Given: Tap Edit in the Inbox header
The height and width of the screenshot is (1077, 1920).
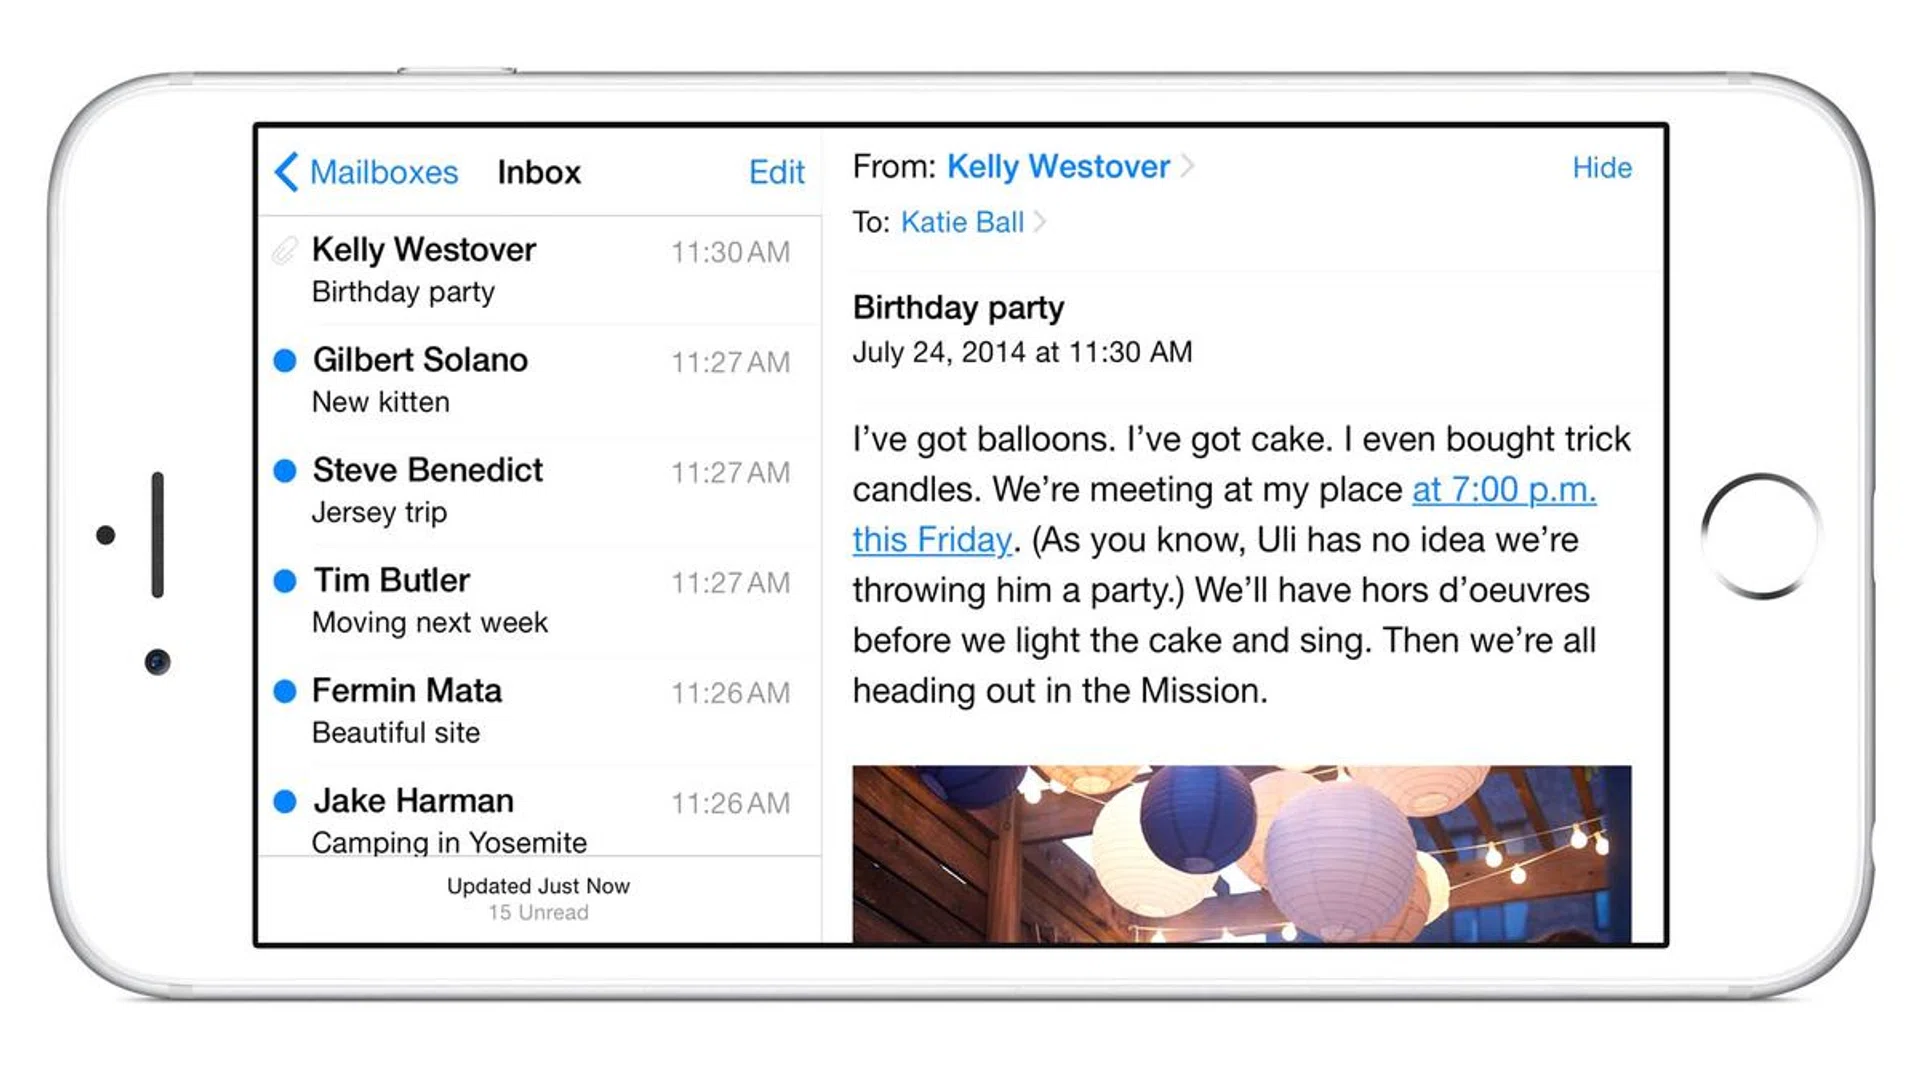Looking at the screenshot, I should [776, 172].
